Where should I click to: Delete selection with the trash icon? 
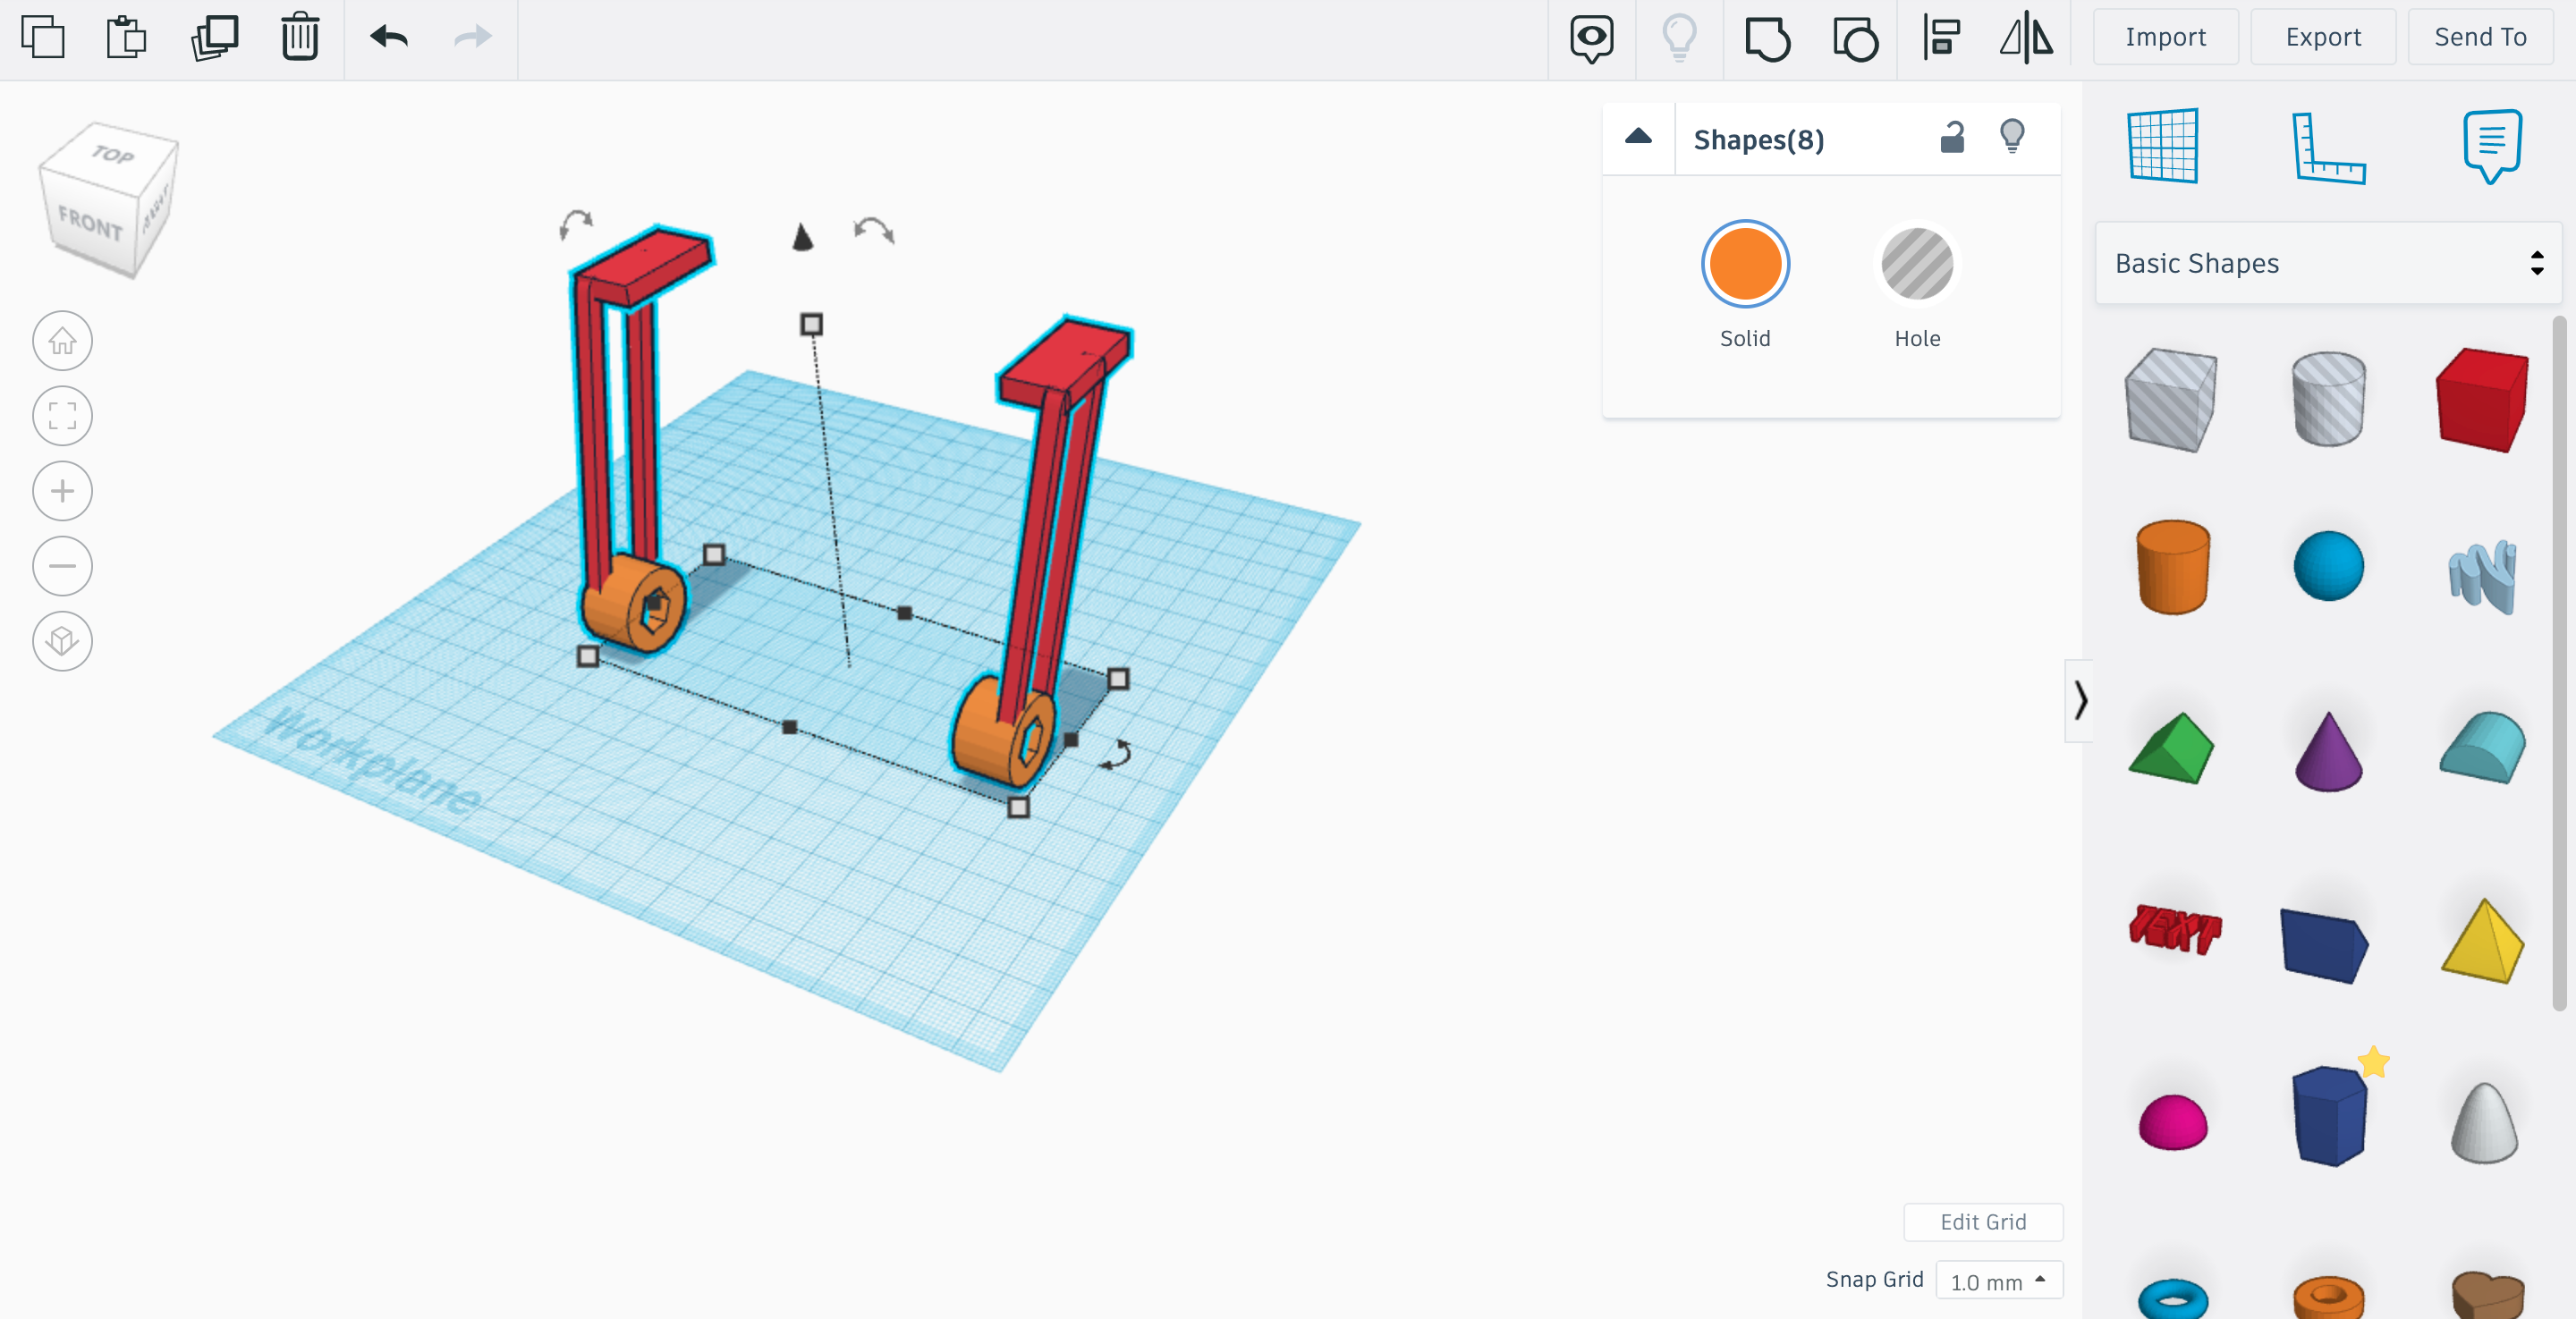pyautogui.click(x=299, y=38)
